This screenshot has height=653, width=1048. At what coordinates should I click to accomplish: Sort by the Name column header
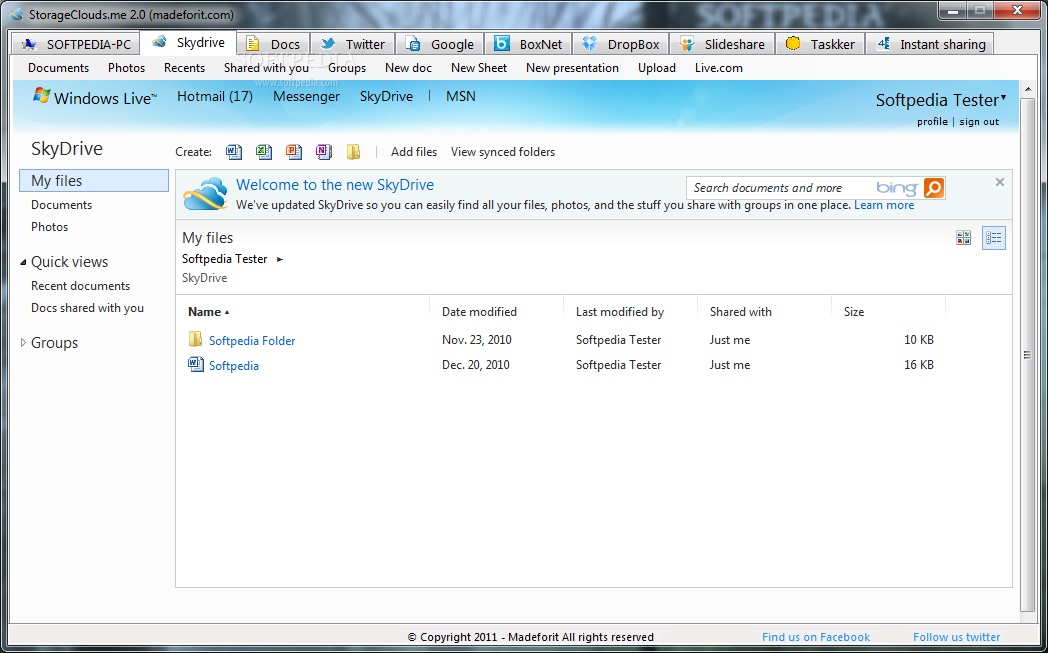pos(204,311)
